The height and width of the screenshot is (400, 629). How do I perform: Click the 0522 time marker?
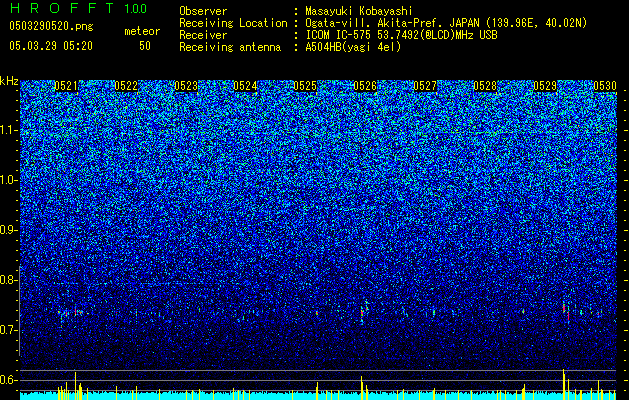[x=126, y=86]
